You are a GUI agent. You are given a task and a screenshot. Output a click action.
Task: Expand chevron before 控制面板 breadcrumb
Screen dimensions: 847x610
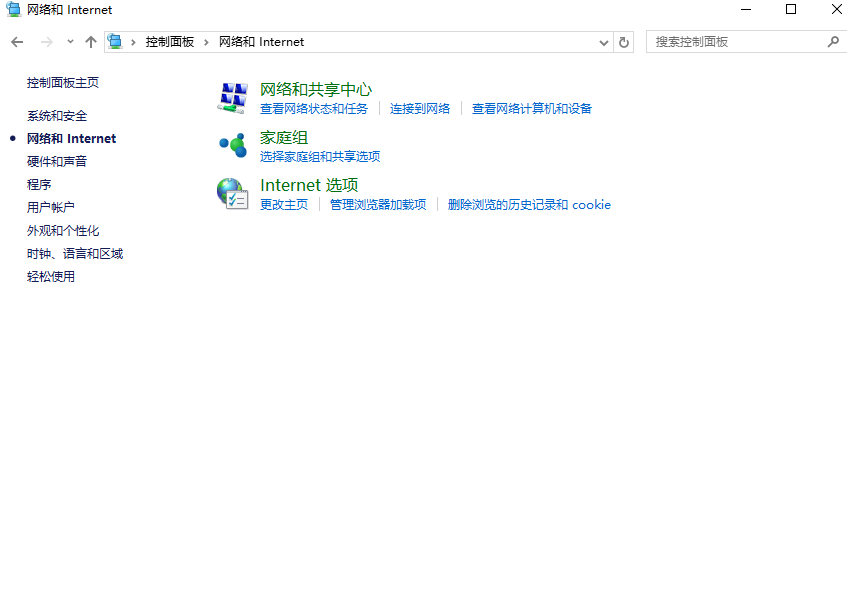pyautogui.click(x=133, y=42)
